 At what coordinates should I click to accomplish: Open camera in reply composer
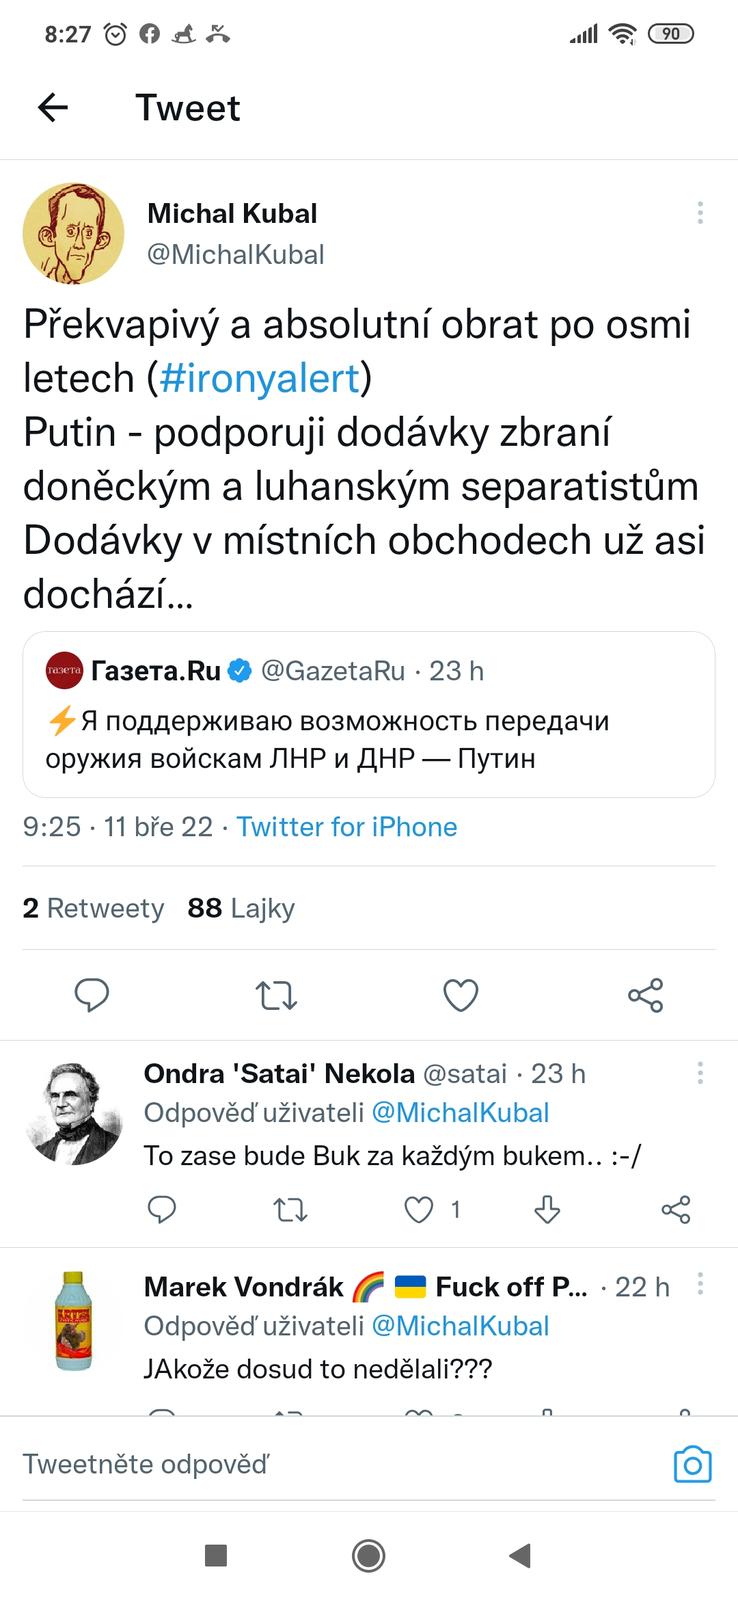pyautogui.click(x=692, y=1465)
